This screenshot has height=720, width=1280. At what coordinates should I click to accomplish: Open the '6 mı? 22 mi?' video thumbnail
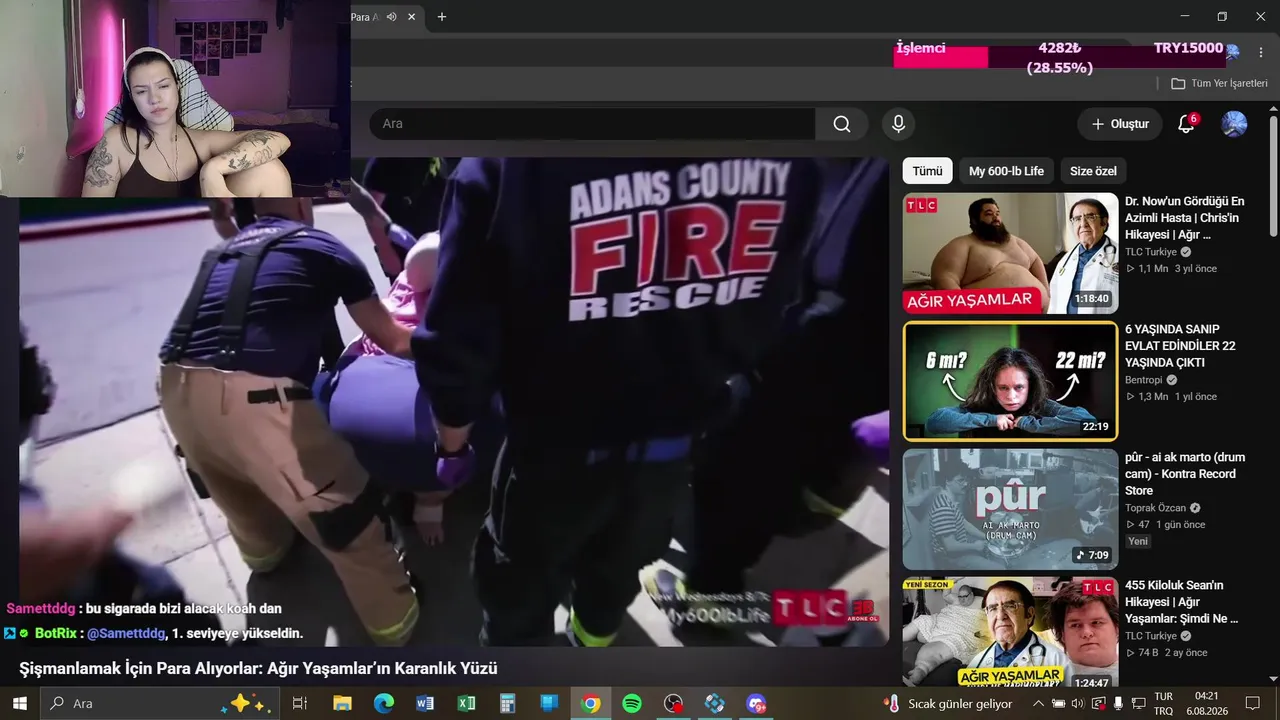pos(1011,381)
